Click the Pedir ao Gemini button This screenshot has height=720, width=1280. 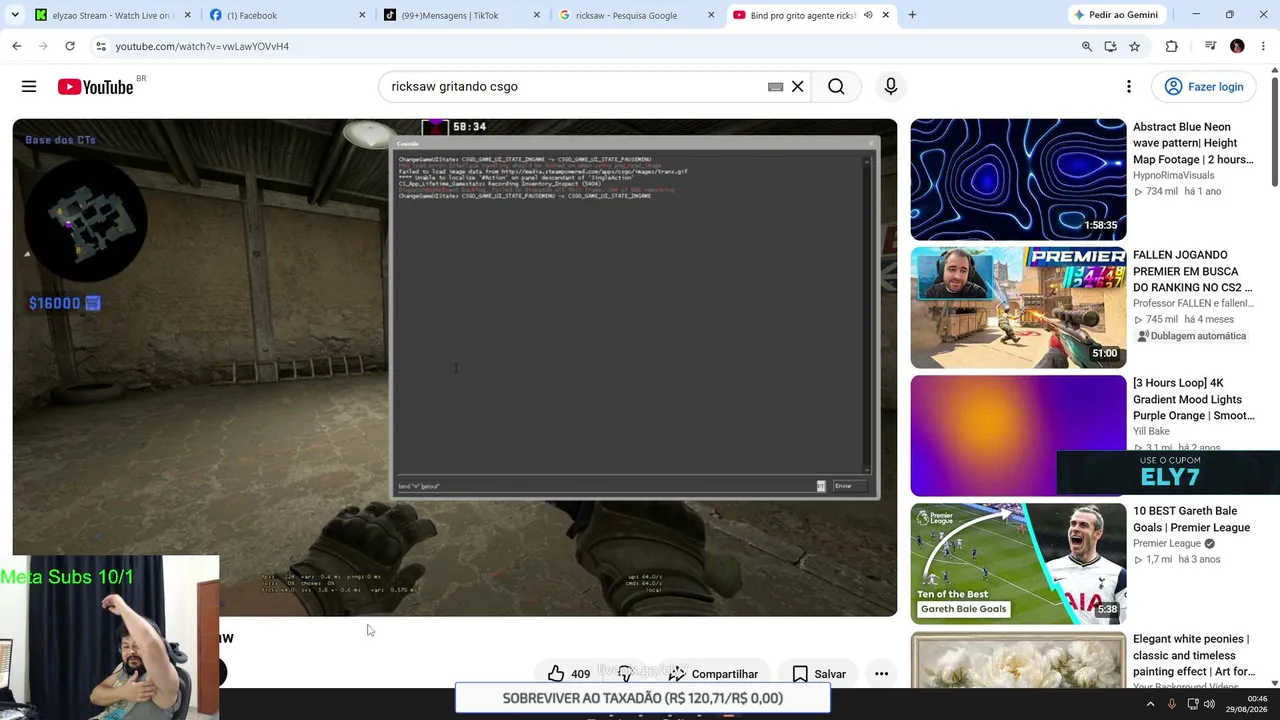(1116, 15)
